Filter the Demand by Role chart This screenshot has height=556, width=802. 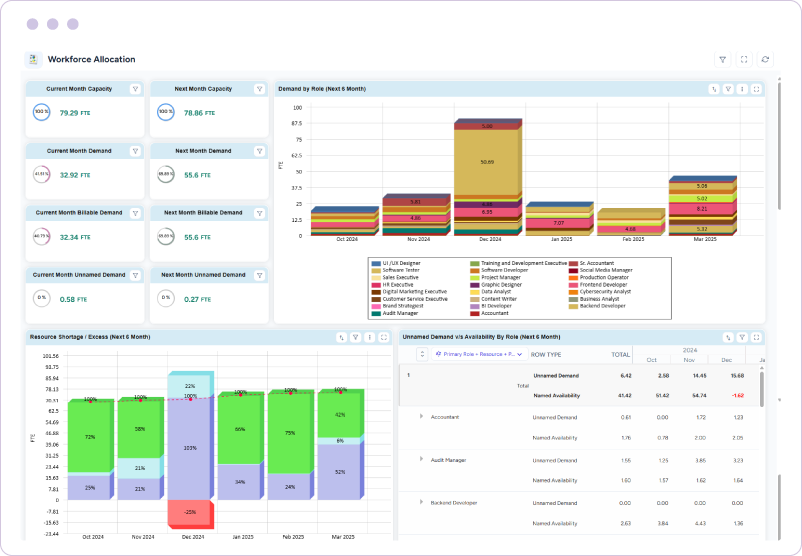pyautogui.click(x=728, y=89)
